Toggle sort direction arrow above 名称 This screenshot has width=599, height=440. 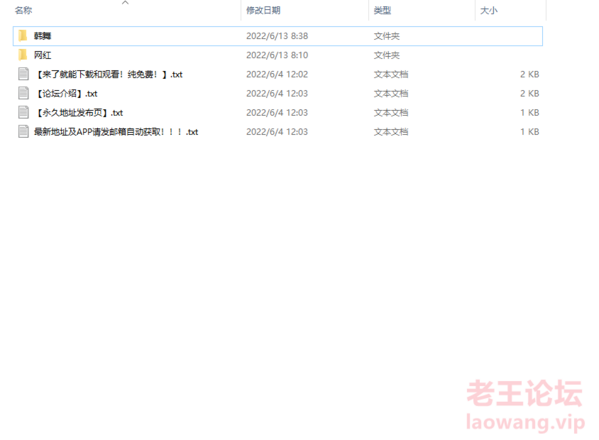tap(125, 3)
